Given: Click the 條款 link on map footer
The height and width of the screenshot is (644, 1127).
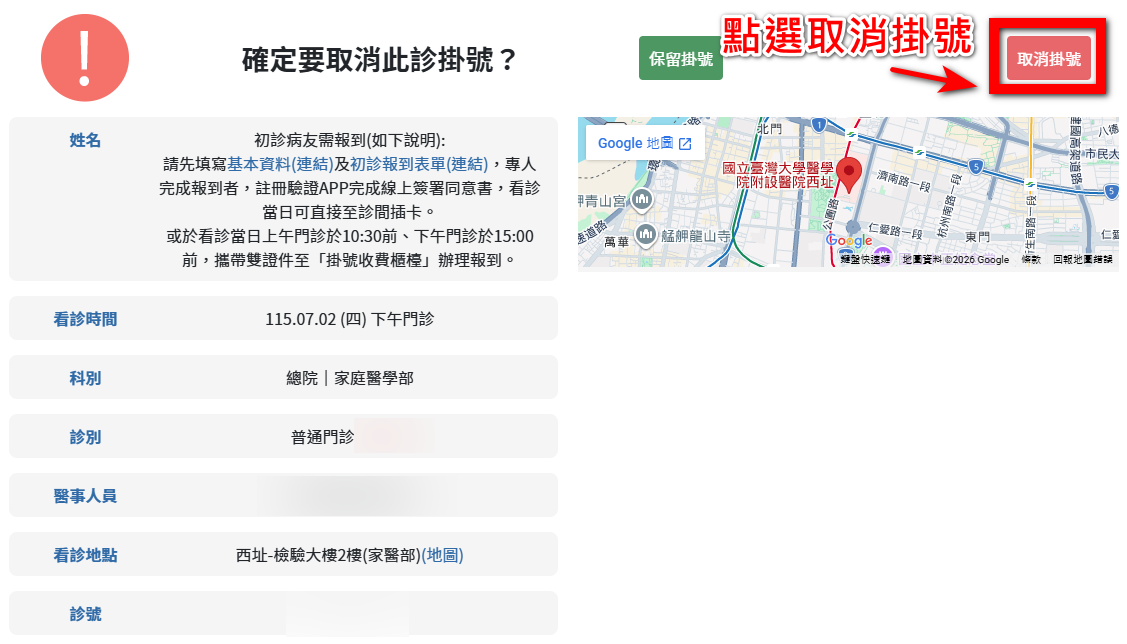Looking at the screenshot, I should [x=1031, y=259].
